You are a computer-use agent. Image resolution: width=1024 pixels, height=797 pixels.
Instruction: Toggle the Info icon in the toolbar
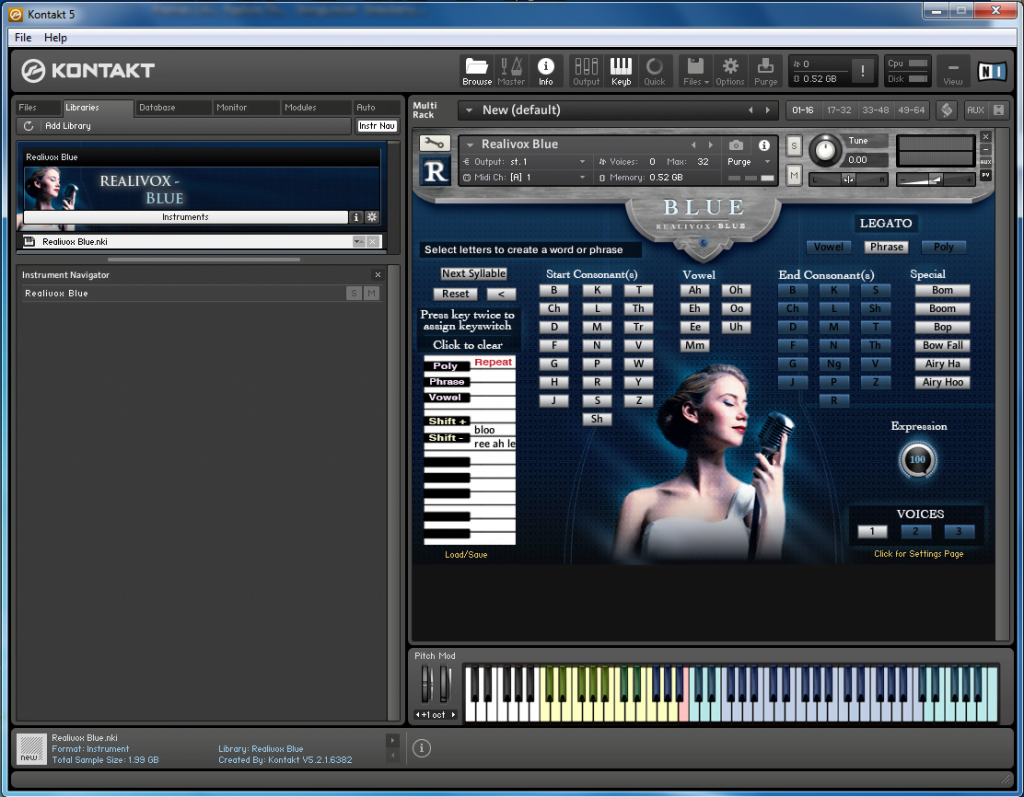[545, 72]
